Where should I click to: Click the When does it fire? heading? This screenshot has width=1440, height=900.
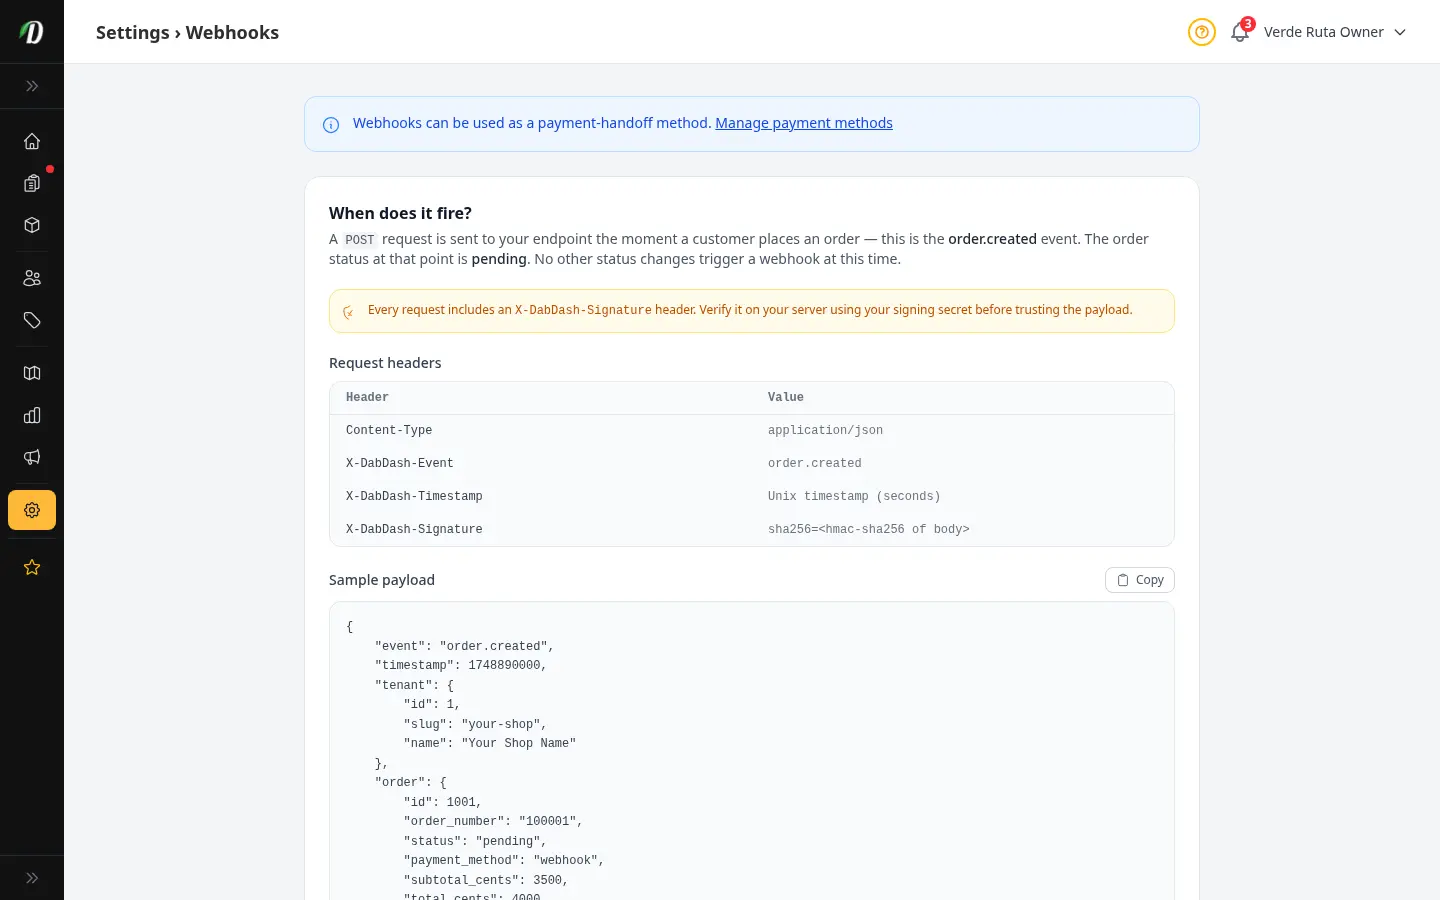point(400,213)
